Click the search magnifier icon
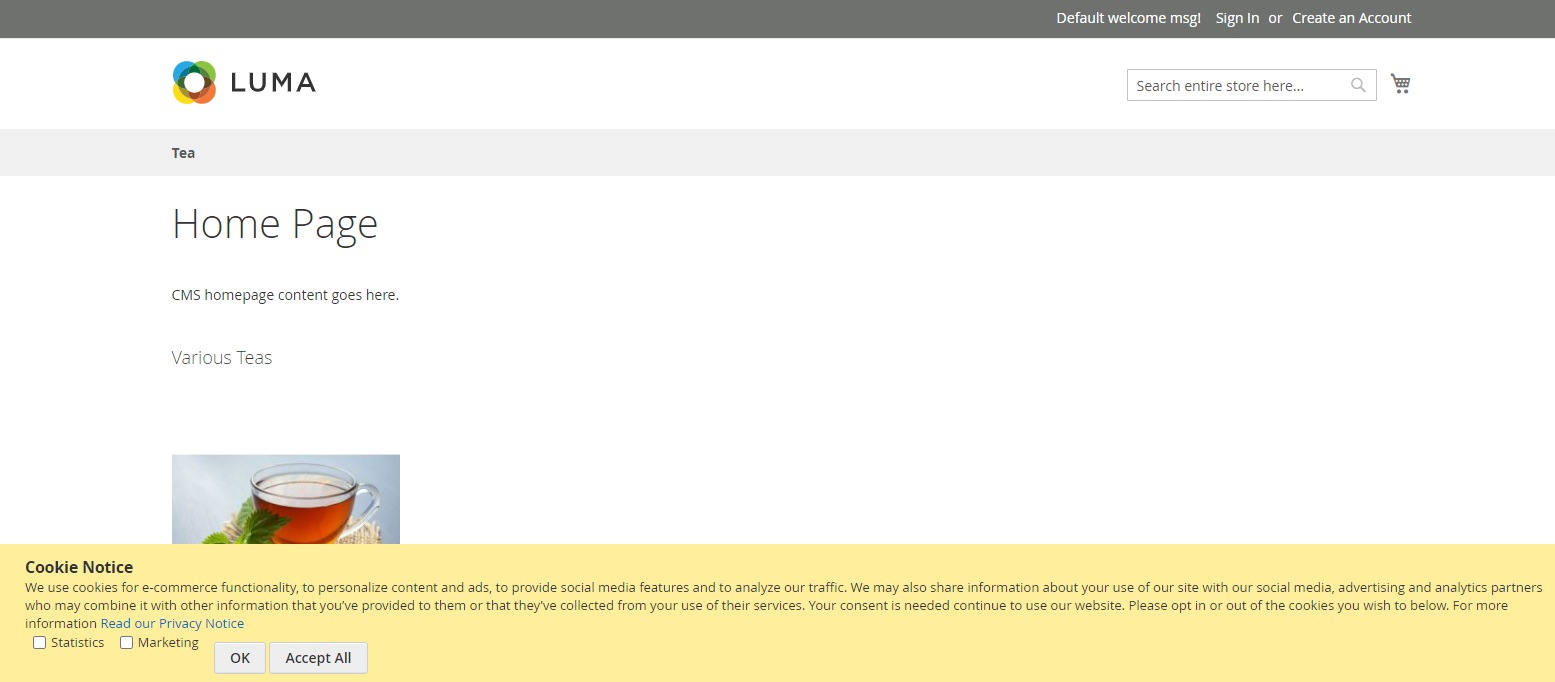 [1358, 85]
